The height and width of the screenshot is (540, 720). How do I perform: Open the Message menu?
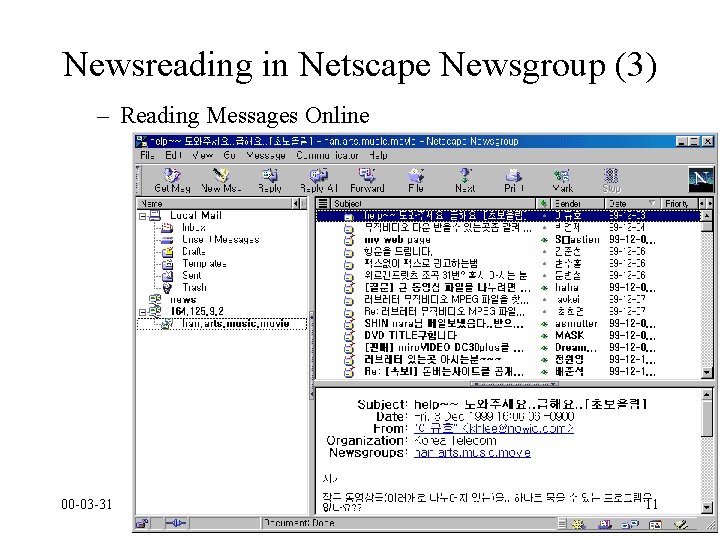[266, 155]
